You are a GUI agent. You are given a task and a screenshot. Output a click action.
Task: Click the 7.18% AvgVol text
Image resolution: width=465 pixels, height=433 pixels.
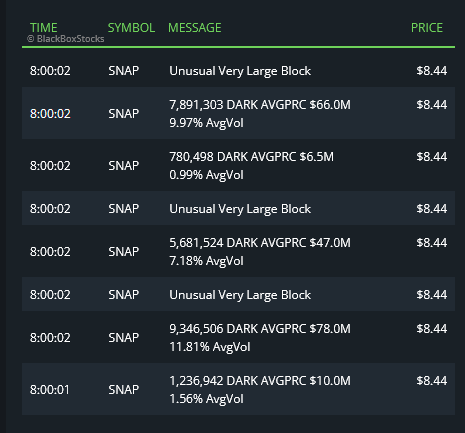pos(206,261)
